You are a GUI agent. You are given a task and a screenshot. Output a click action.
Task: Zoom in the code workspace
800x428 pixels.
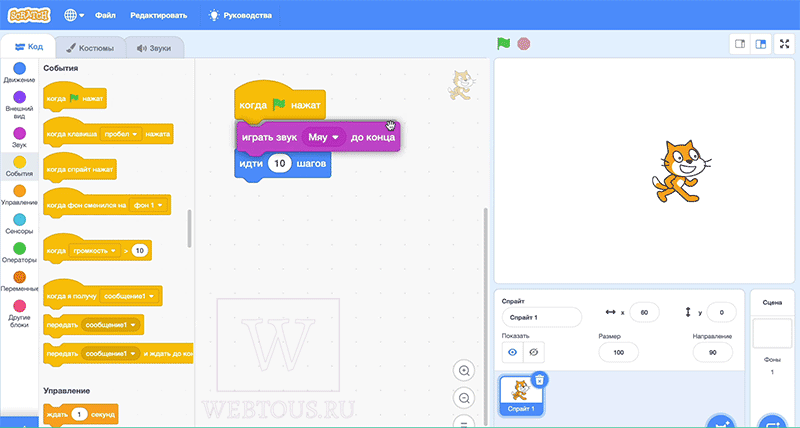pyautogui.click(x=464, y=371)
